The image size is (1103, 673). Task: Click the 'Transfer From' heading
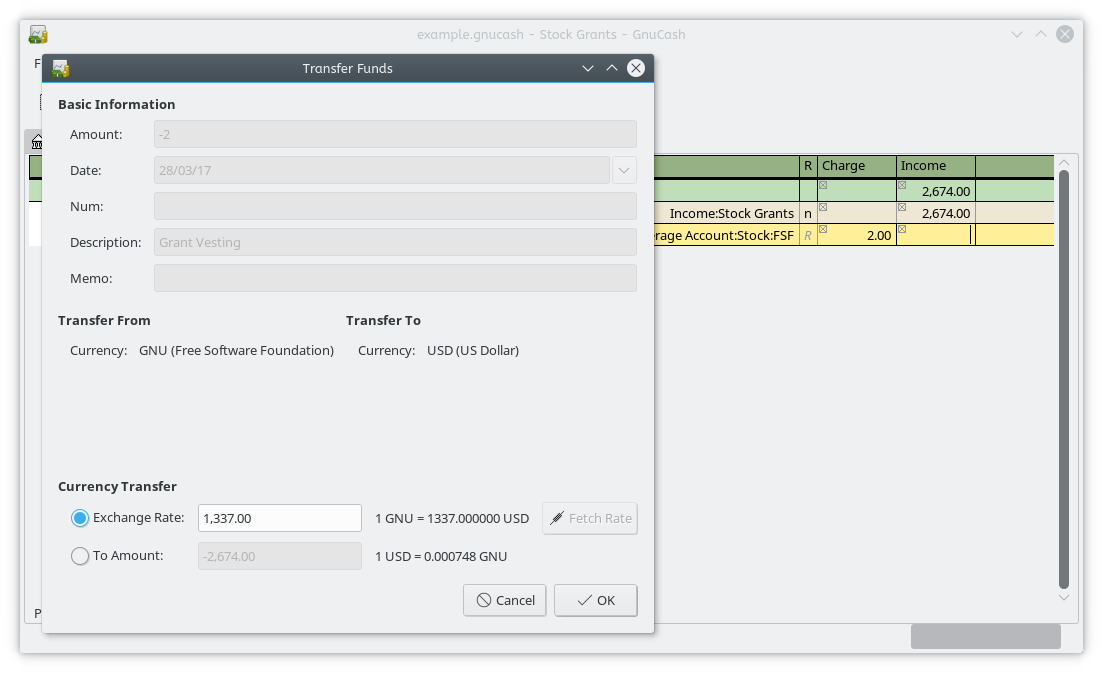(104, 321)
